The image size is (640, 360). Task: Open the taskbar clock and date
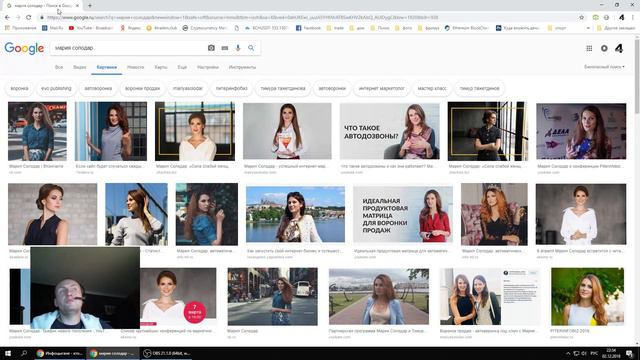coord(611,353)
